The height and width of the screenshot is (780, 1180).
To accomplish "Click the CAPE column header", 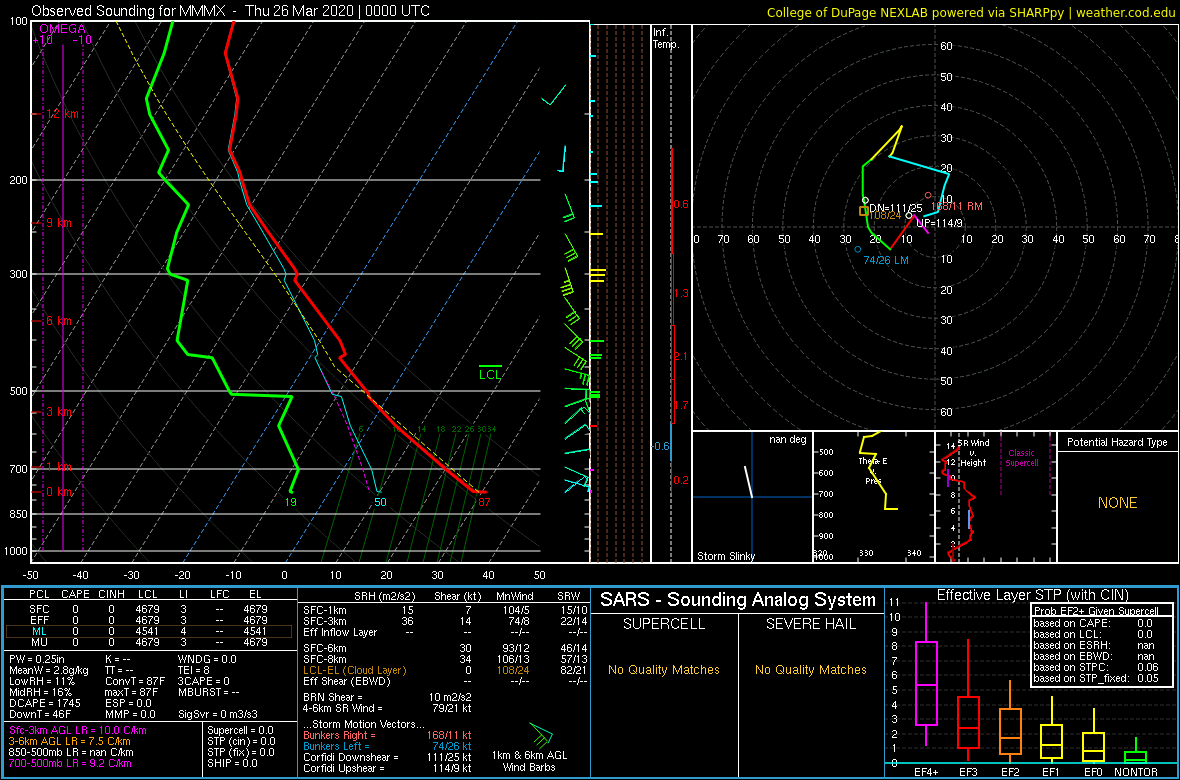I will coord(75,595).
